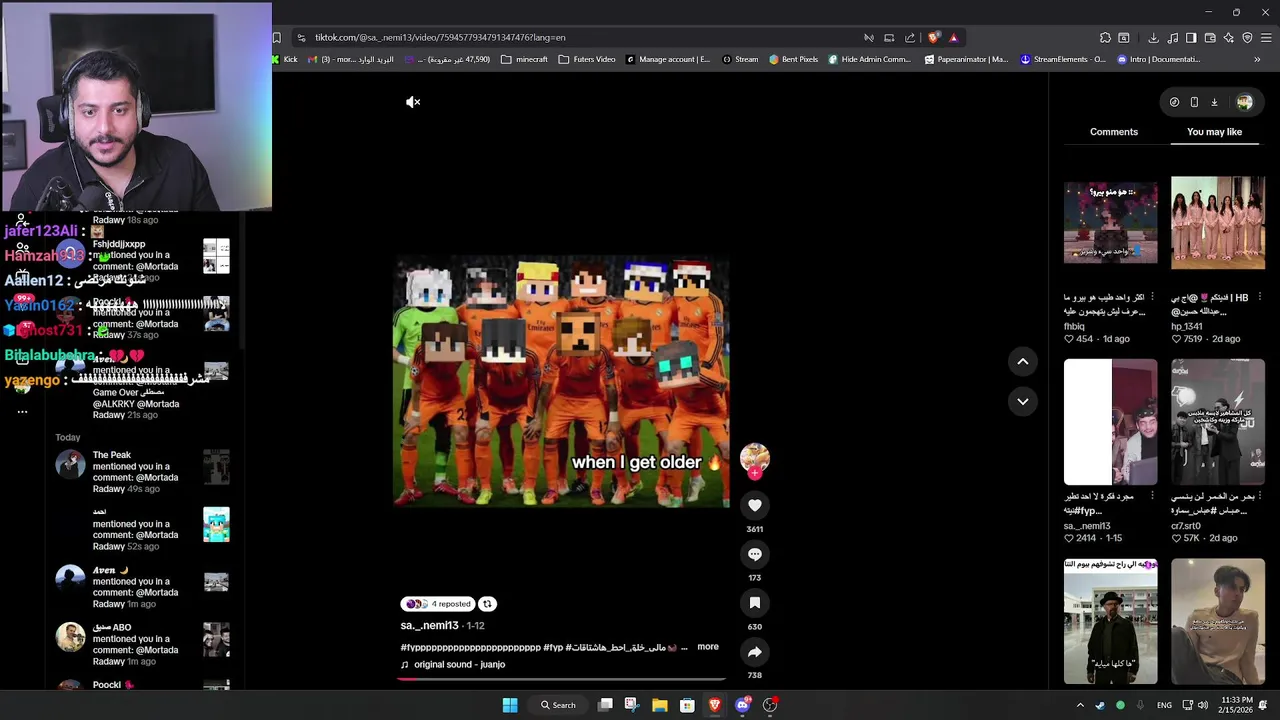Open volume control in system tray
1280x720 pixels.
pyautogui.click(x=1202, y=705)
